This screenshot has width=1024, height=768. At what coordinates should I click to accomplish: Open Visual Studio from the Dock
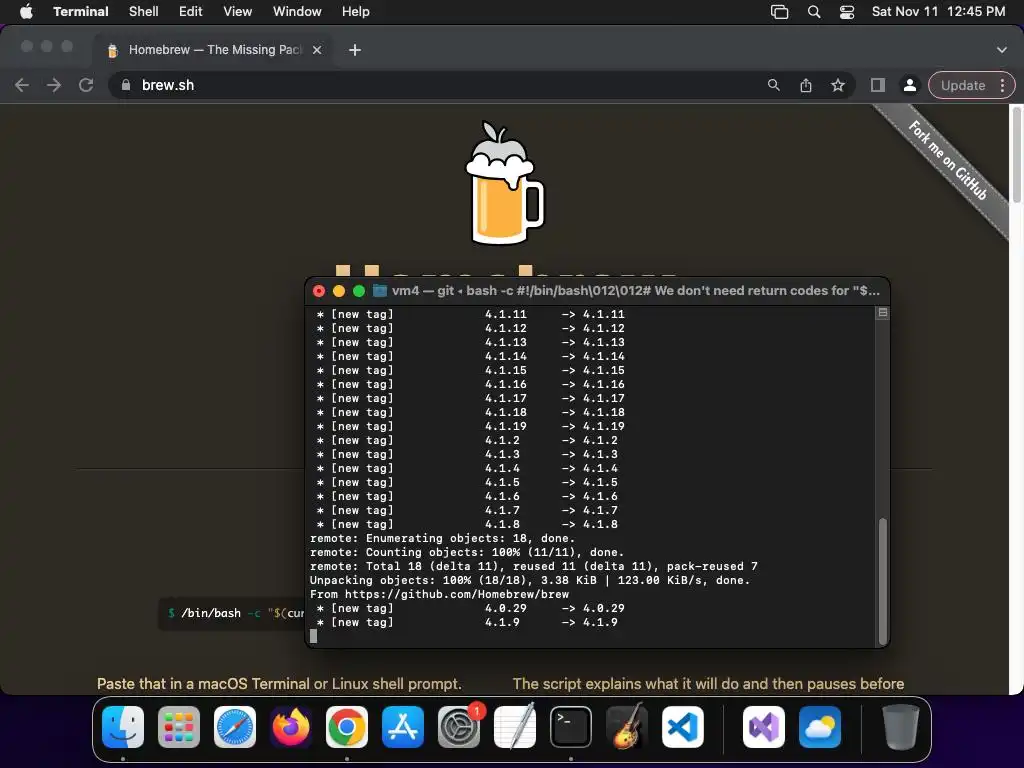coord(763,727)
